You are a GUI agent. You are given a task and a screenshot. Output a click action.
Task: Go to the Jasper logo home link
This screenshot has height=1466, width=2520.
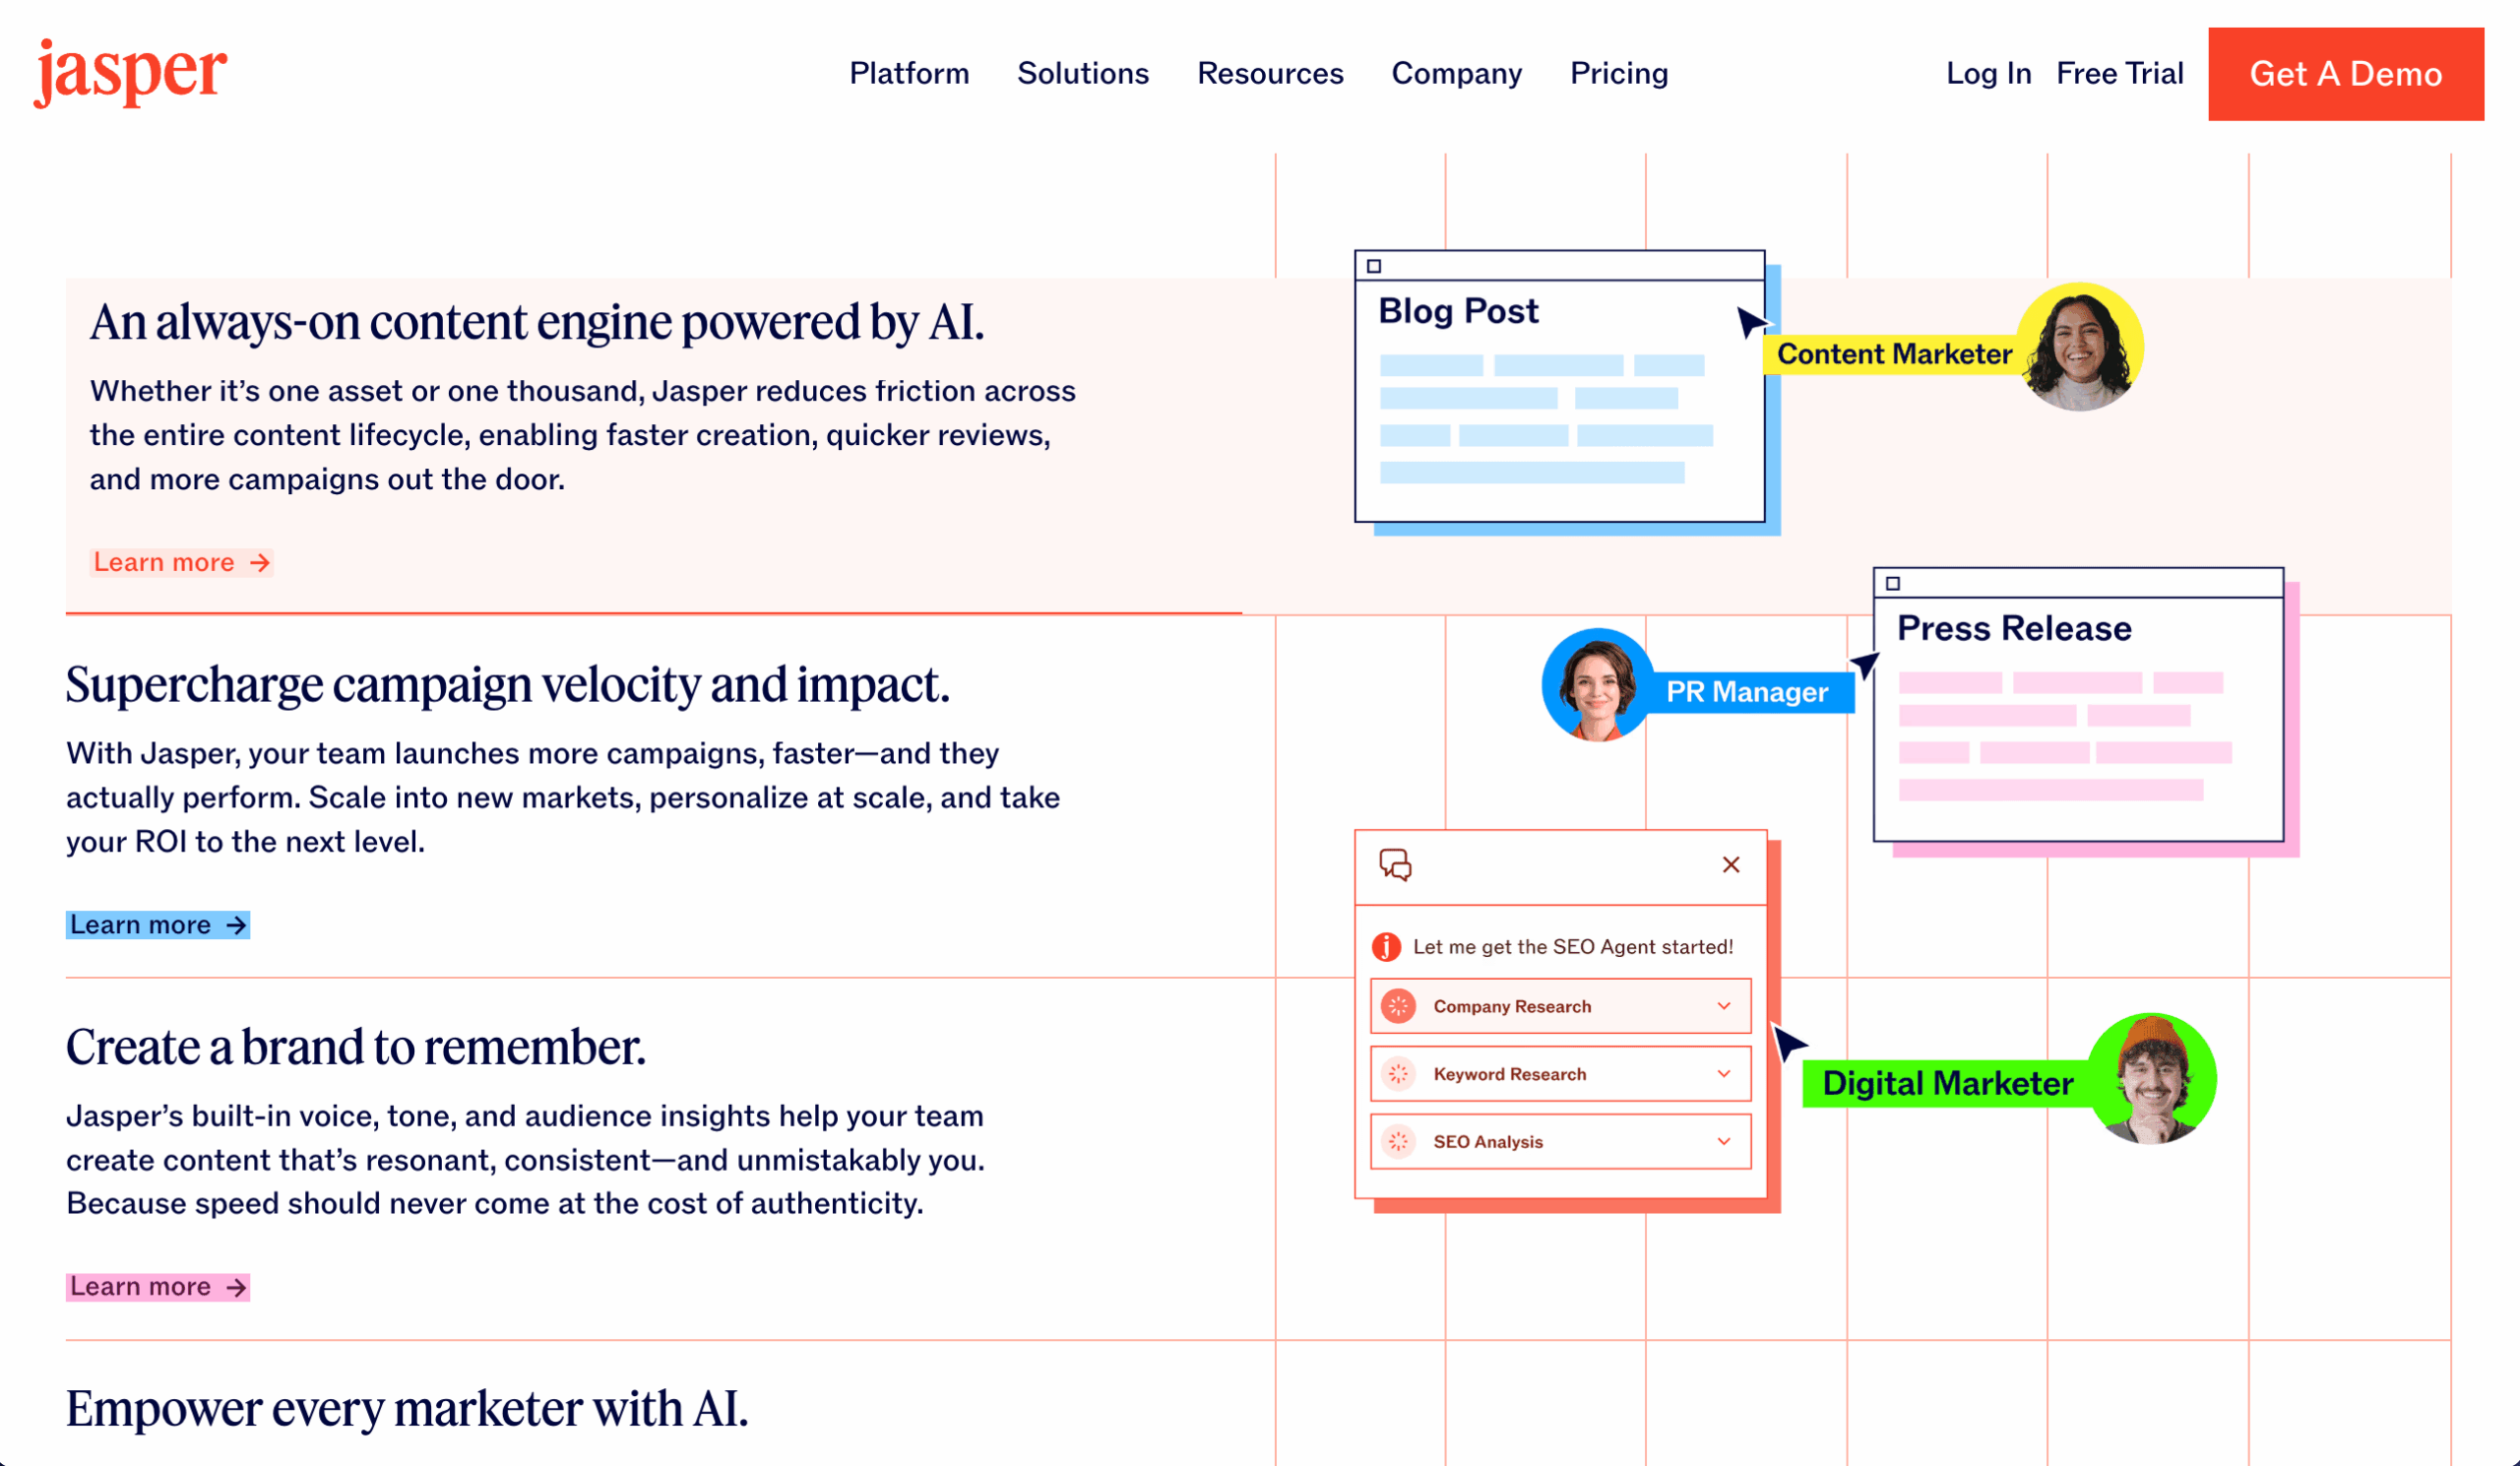click(x=131, y=72)
